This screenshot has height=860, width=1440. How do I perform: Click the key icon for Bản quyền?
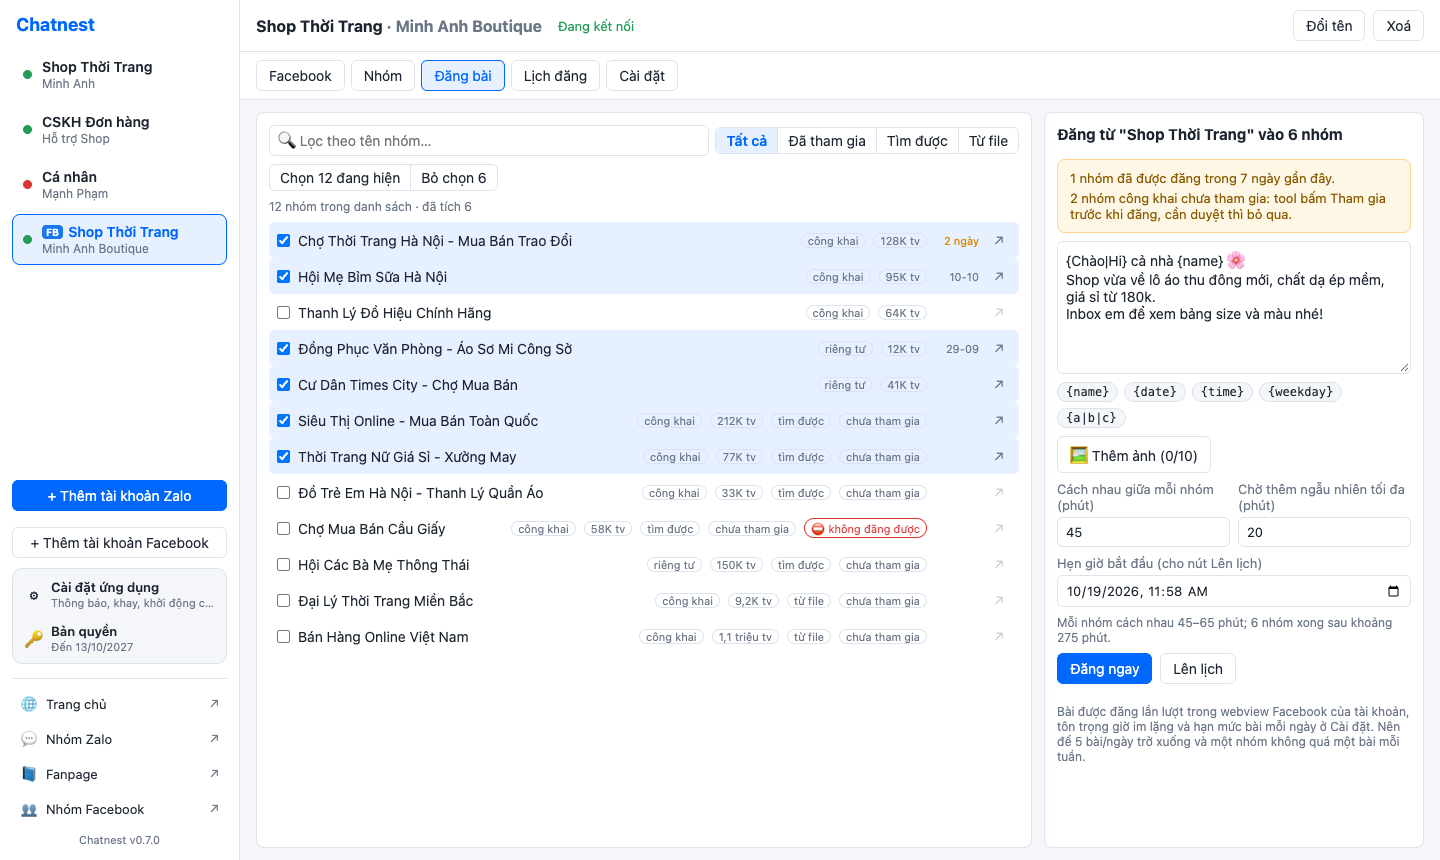pos(33,639)
